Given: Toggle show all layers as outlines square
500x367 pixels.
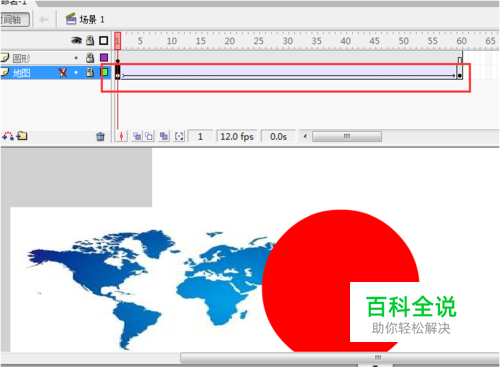Looking at the screenshot, I should click(x=104, y=41).
